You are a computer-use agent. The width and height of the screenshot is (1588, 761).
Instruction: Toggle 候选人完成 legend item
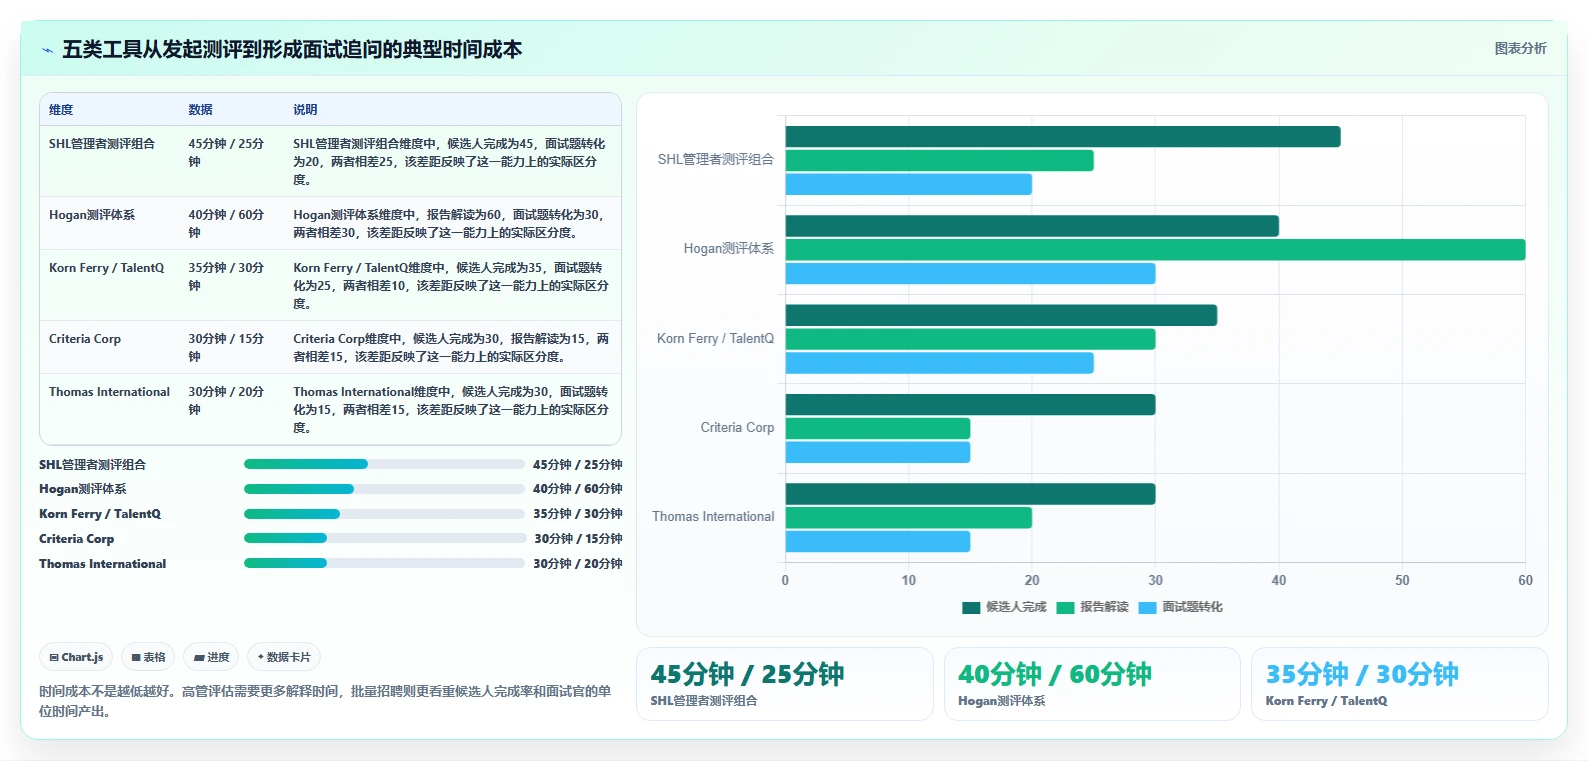click(x=1004, y=607)
